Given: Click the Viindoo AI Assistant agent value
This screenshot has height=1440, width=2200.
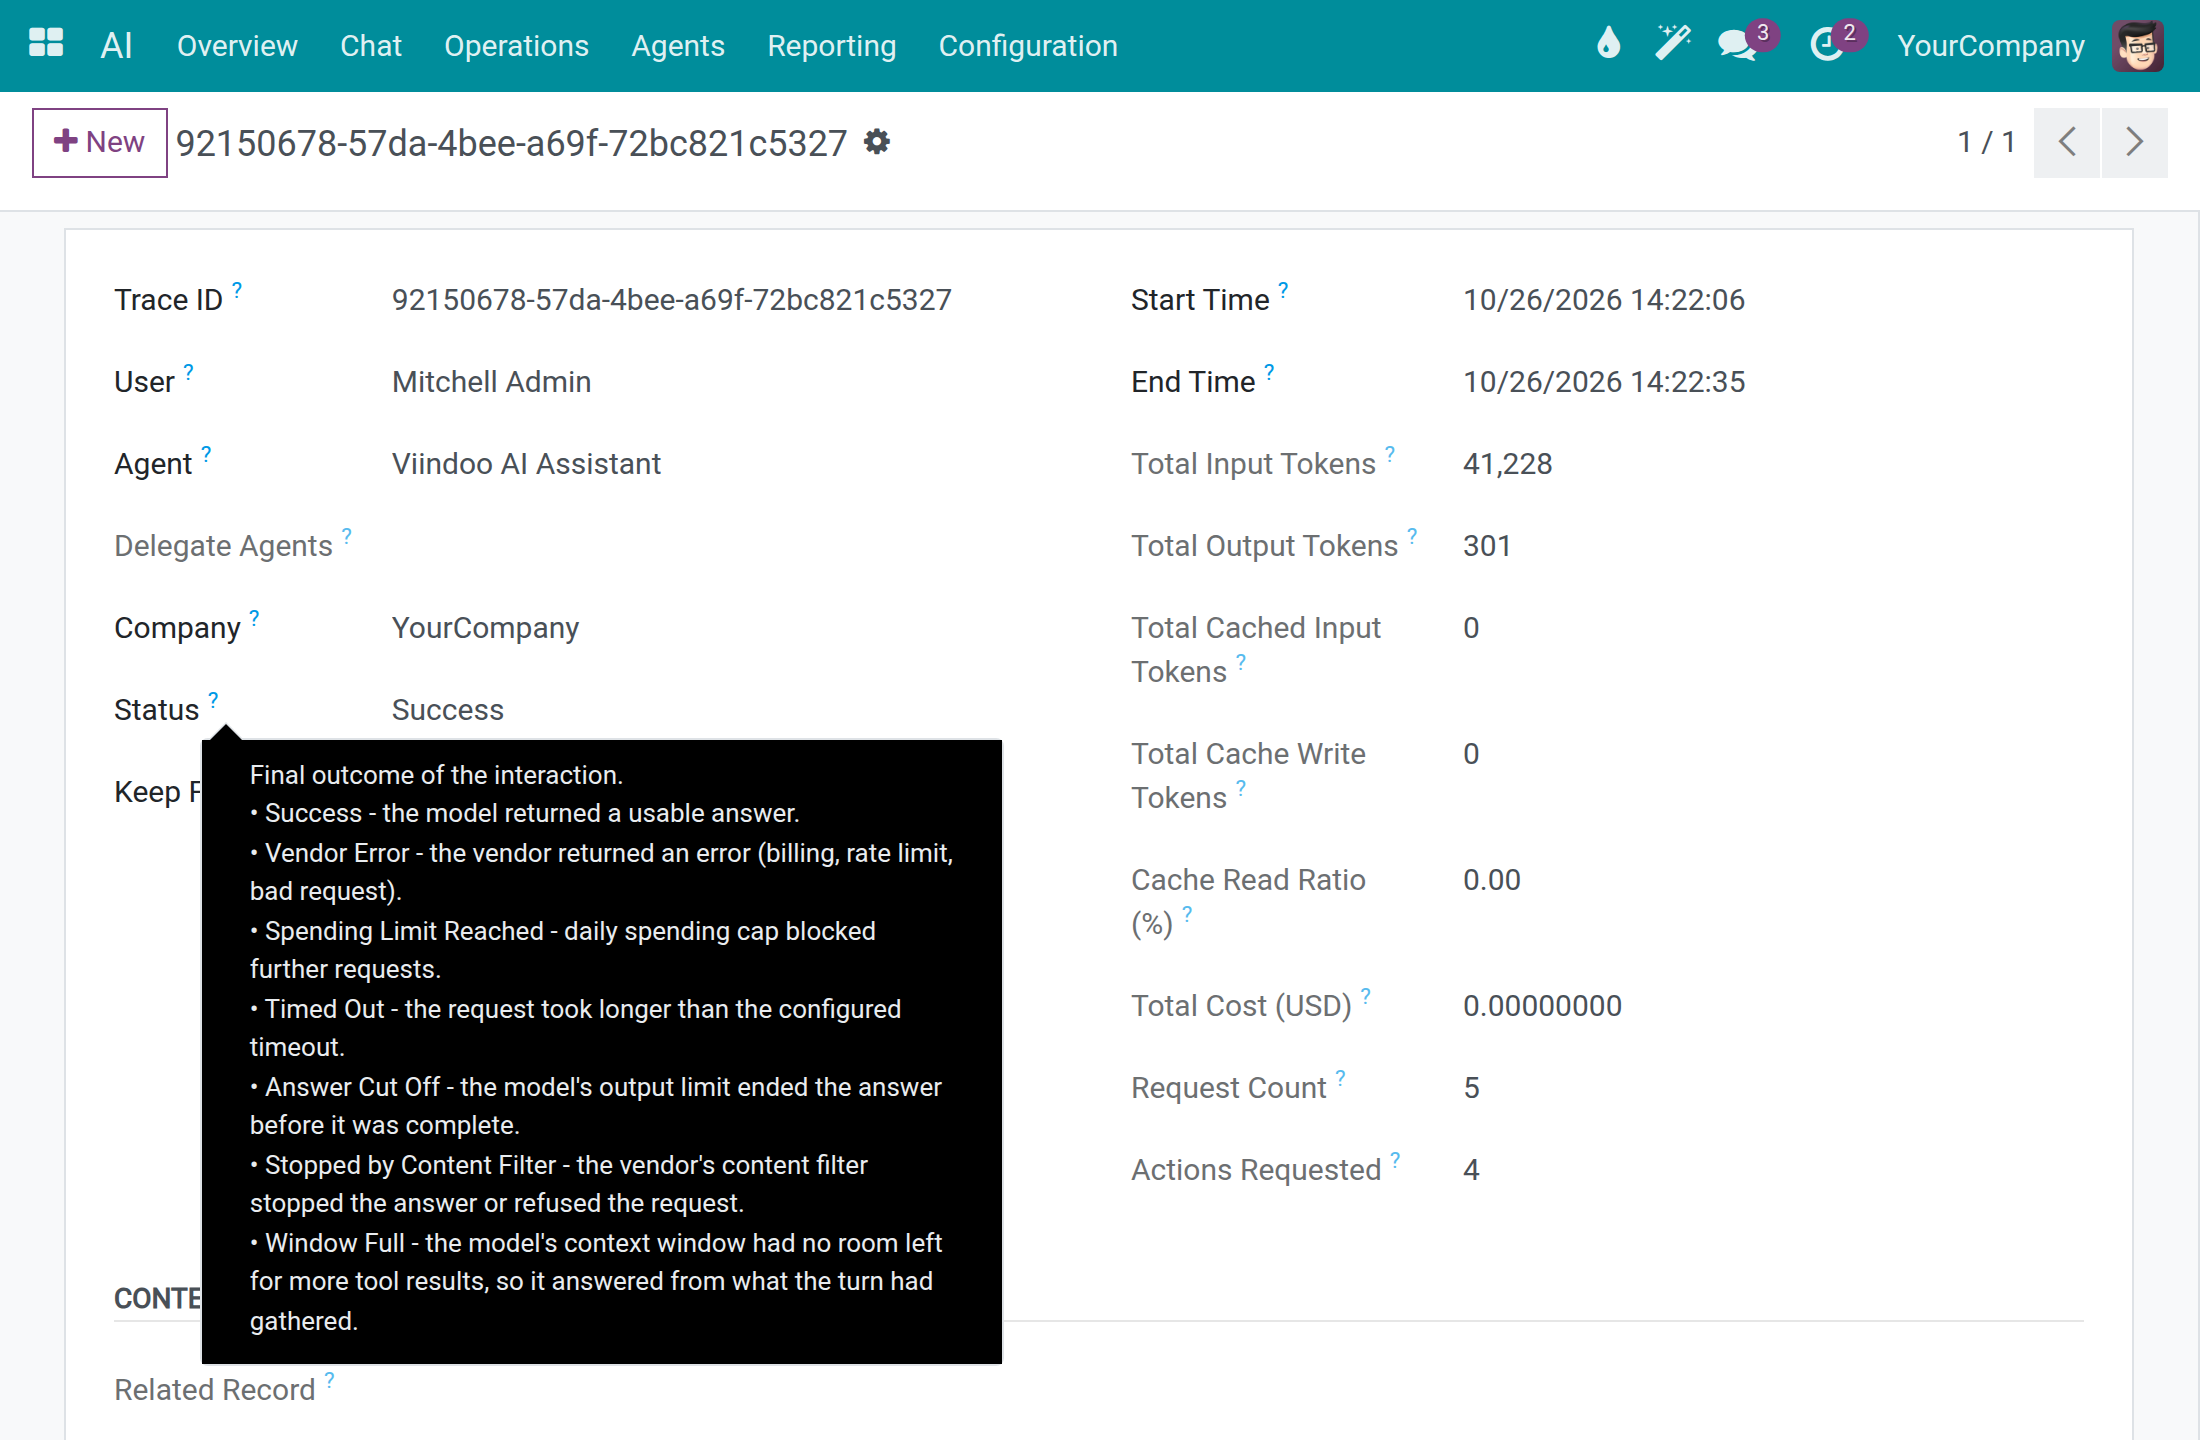Looking at the screenshot, I should click(526, 464).
